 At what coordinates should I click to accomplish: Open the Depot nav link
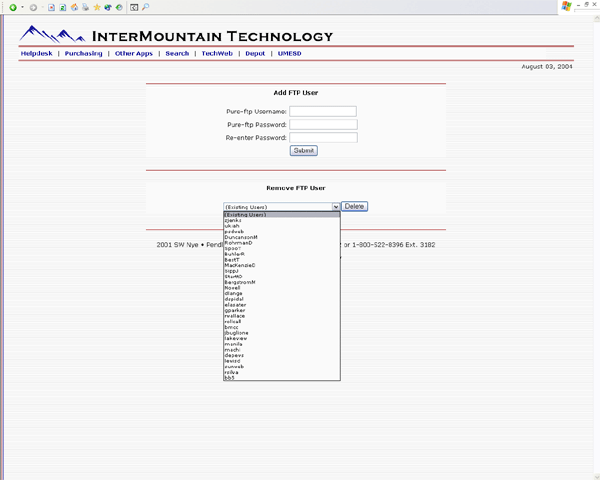pyautogui.click(x=255, y=54)
